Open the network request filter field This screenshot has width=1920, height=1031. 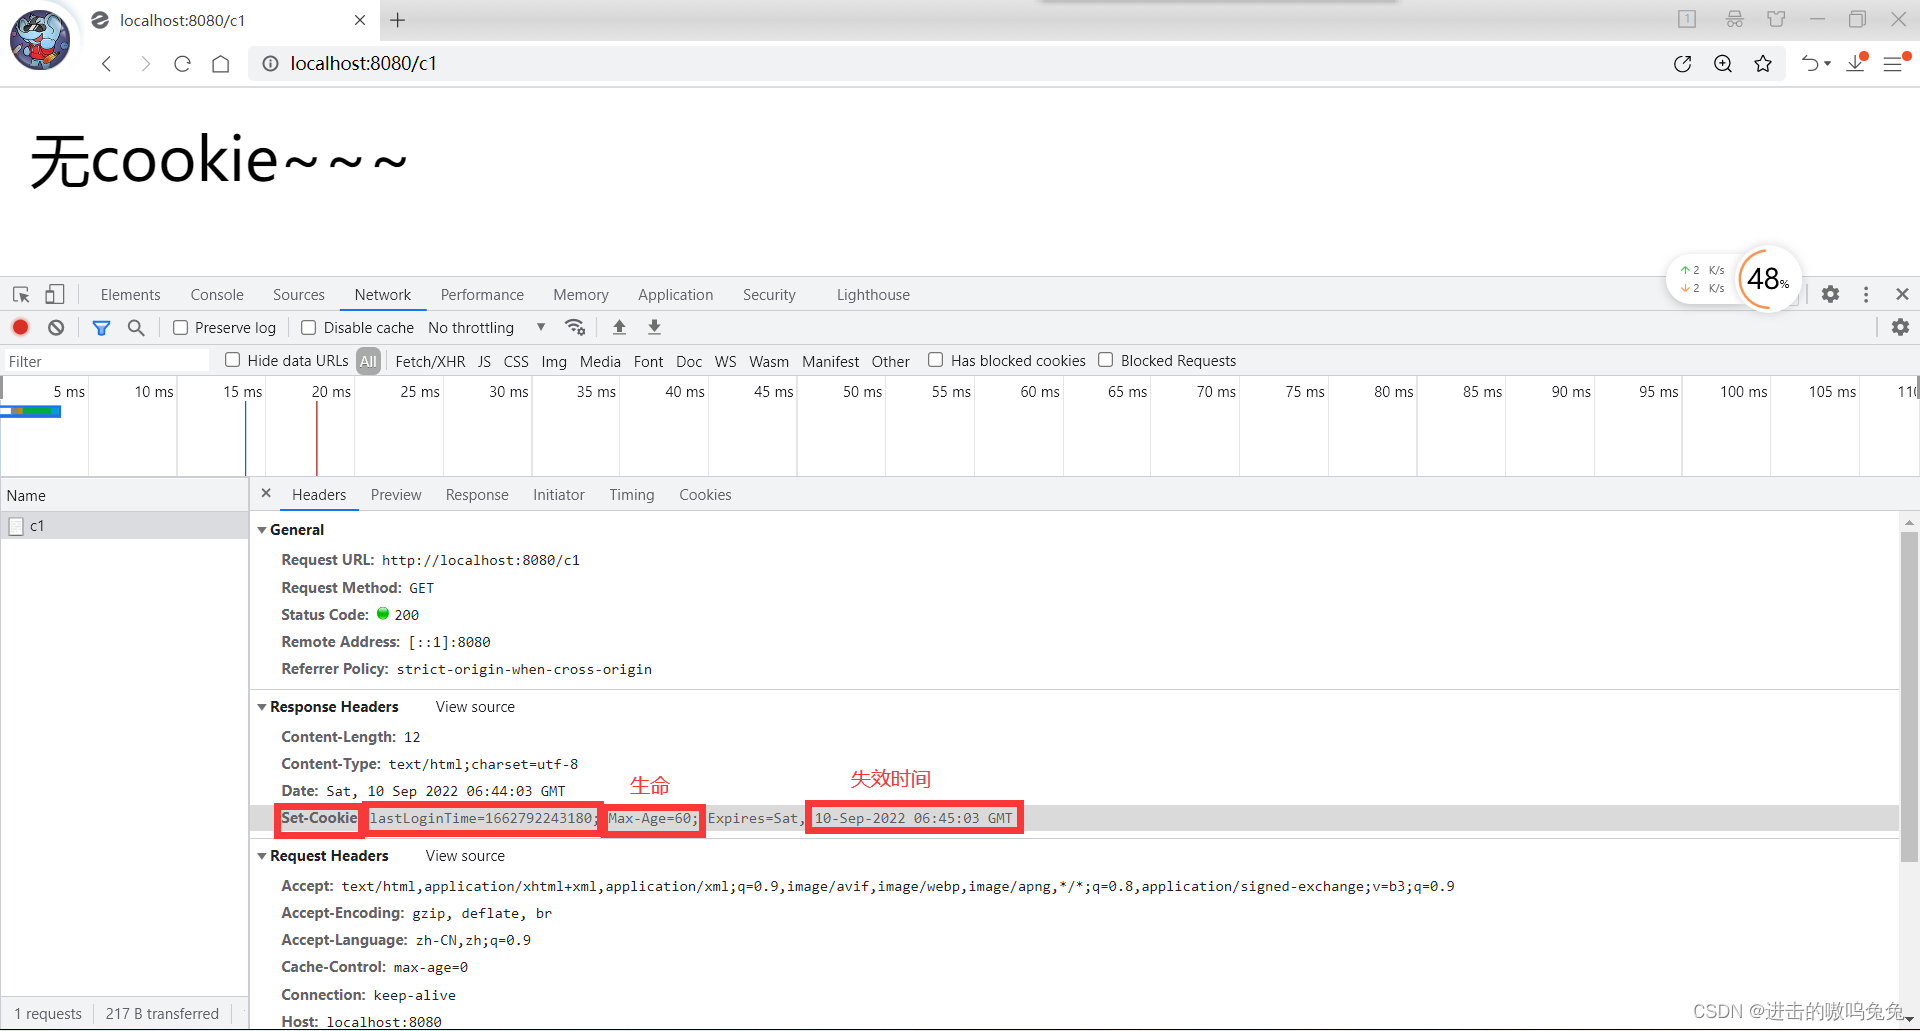coord(101,327)
